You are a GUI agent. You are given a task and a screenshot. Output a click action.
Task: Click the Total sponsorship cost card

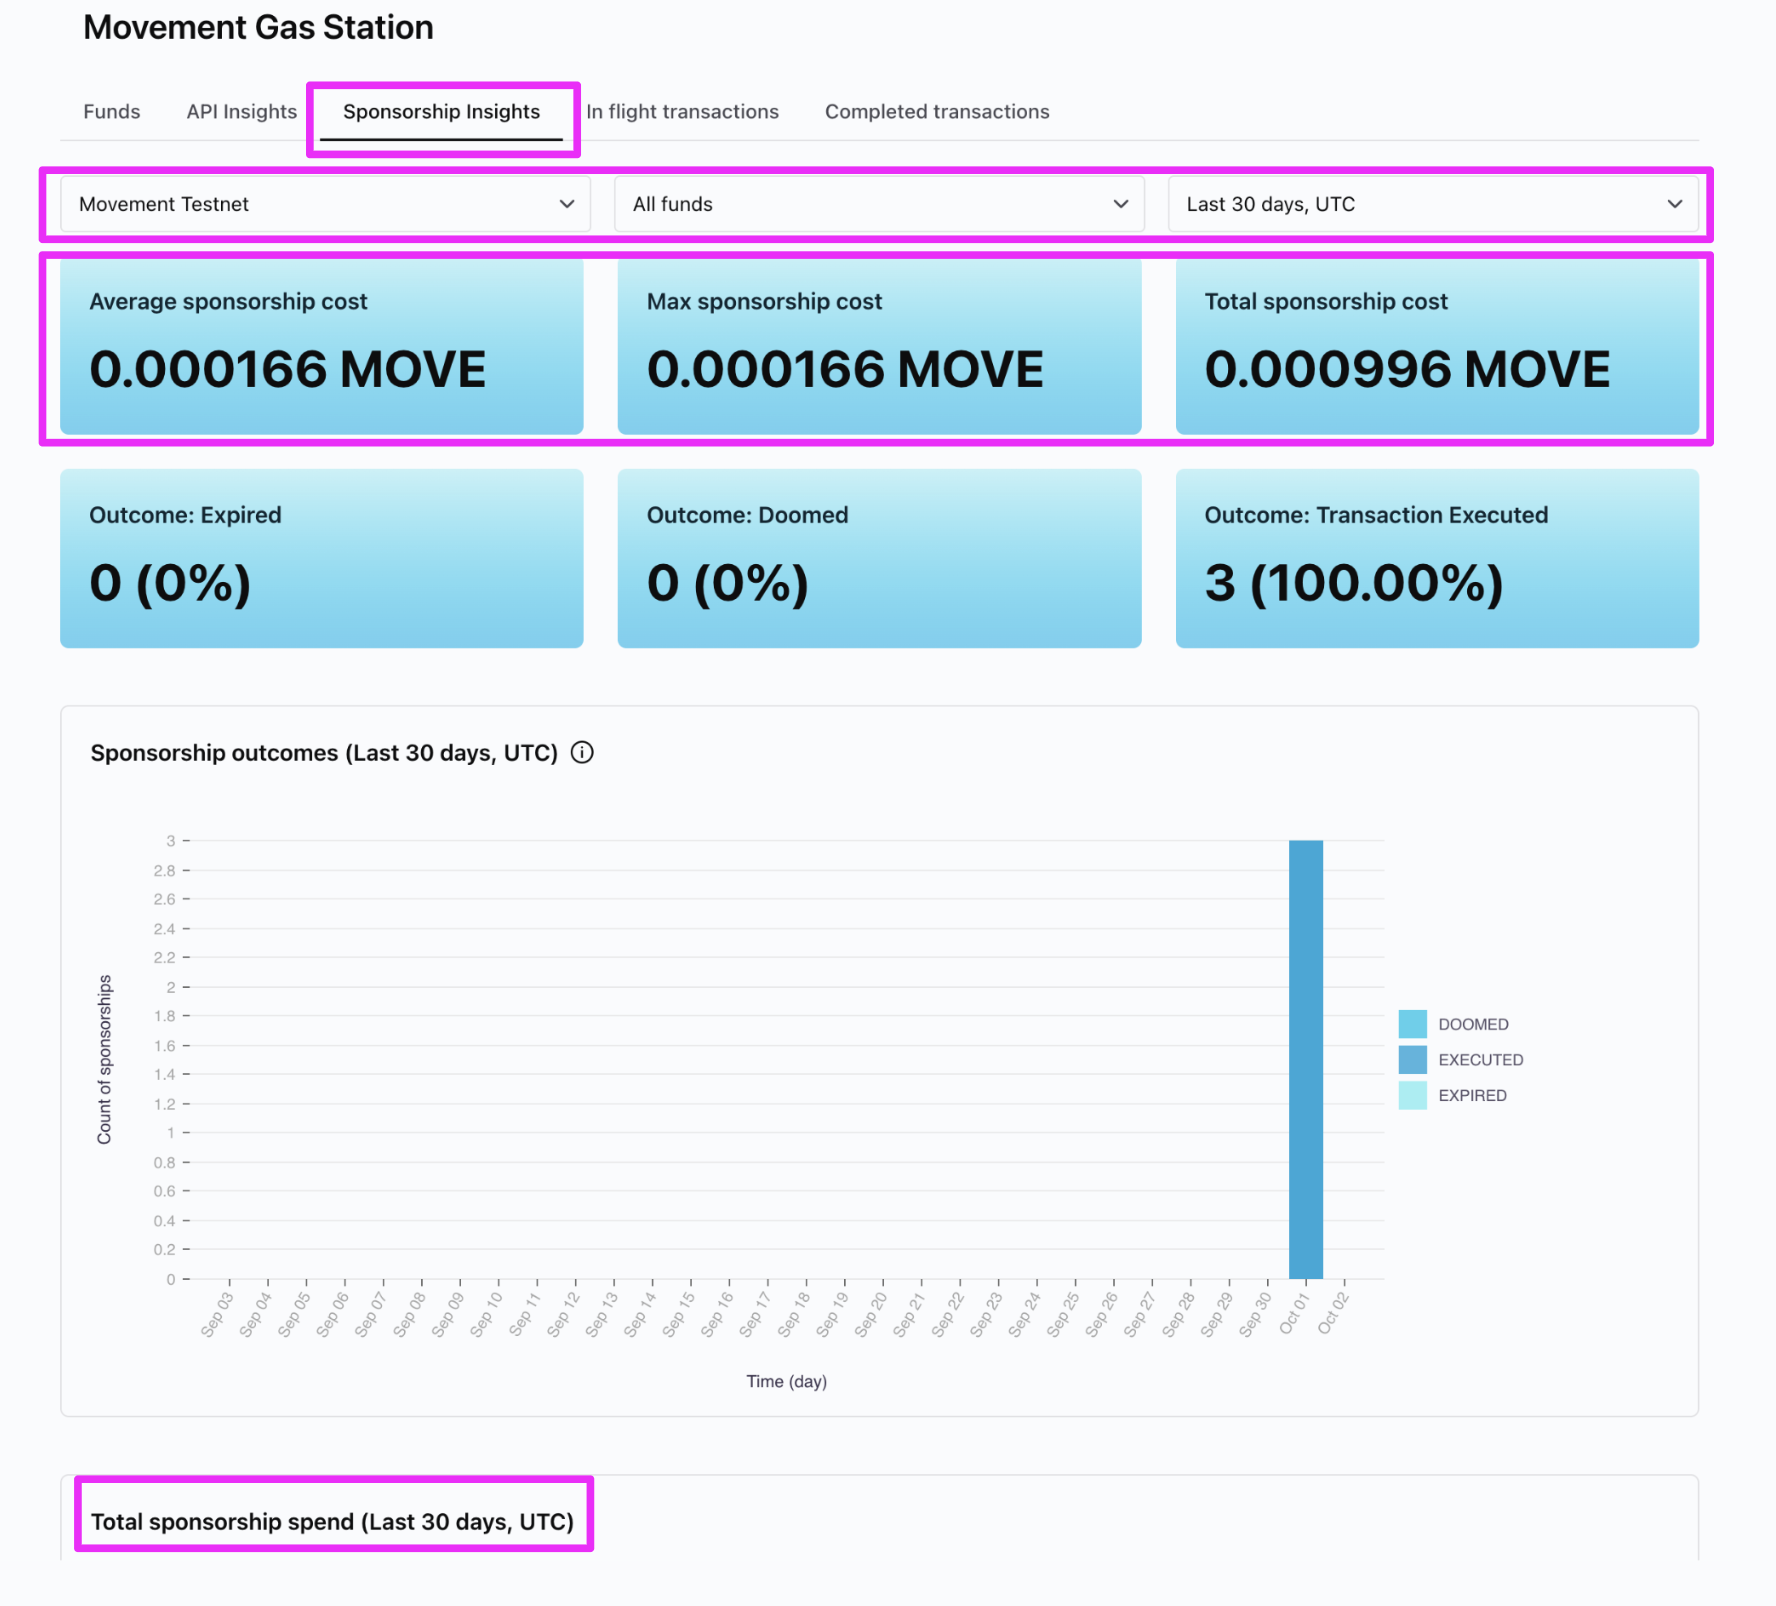(1437, 347)
